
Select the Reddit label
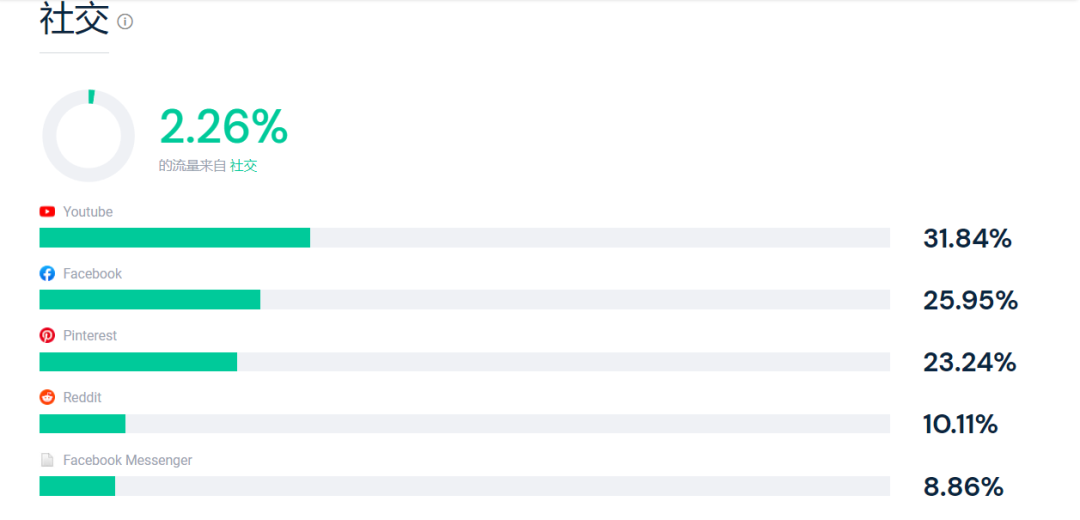coord(83,397)
